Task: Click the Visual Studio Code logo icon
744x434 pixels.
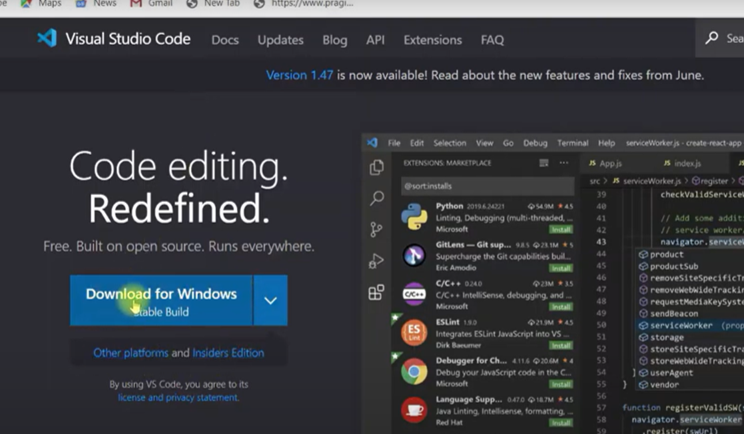Action: point(47,39)
